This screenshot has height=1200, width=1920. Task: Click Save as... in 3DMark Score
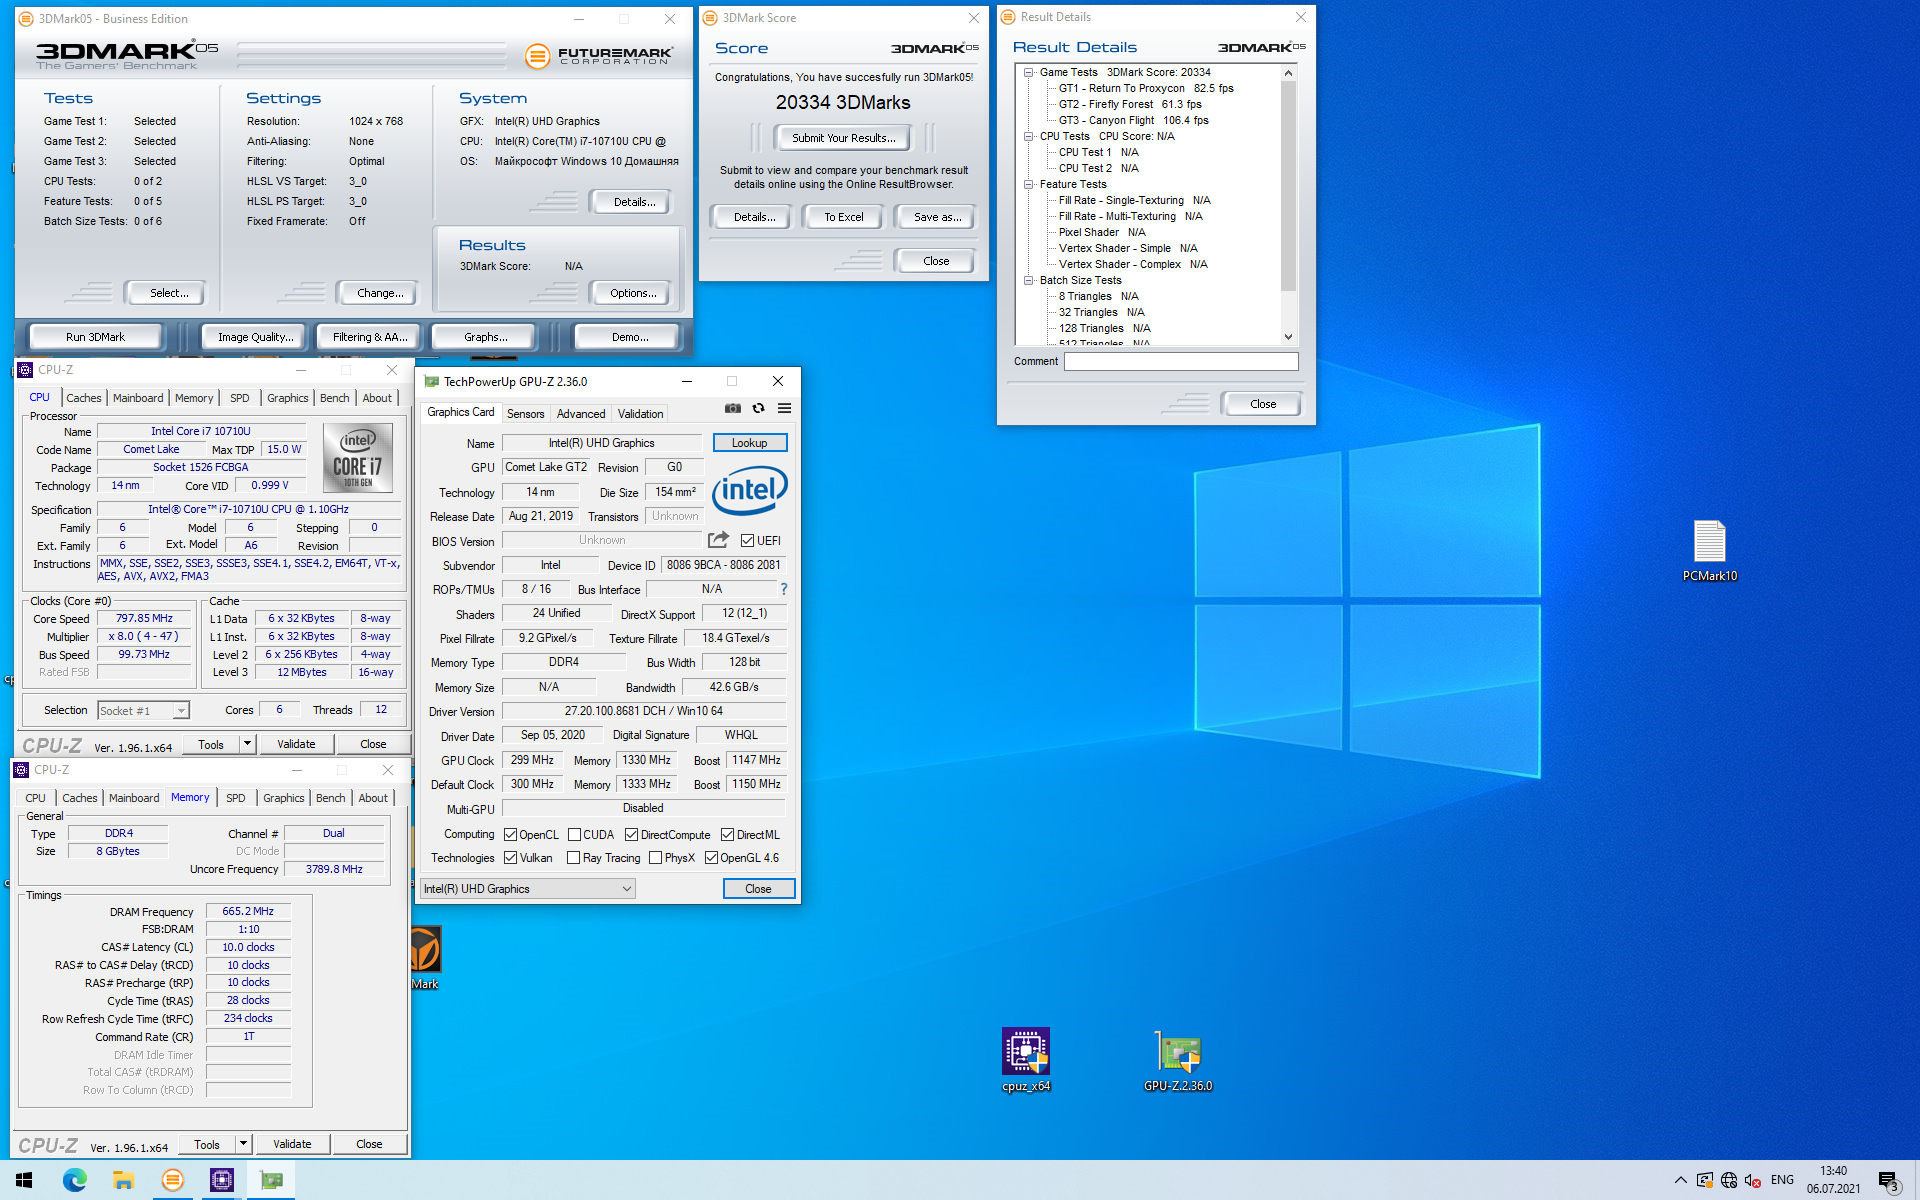tap(937, 217)
